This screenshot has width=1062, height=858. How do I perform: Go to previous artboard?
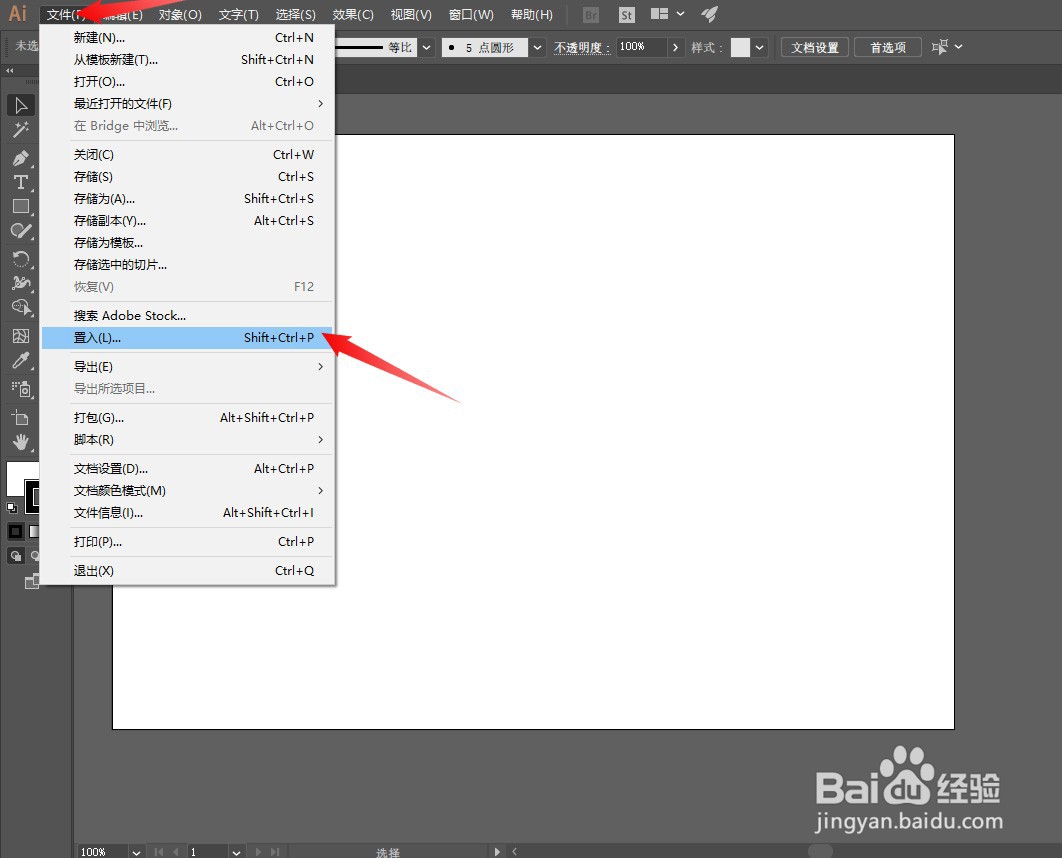click(176, 851)
